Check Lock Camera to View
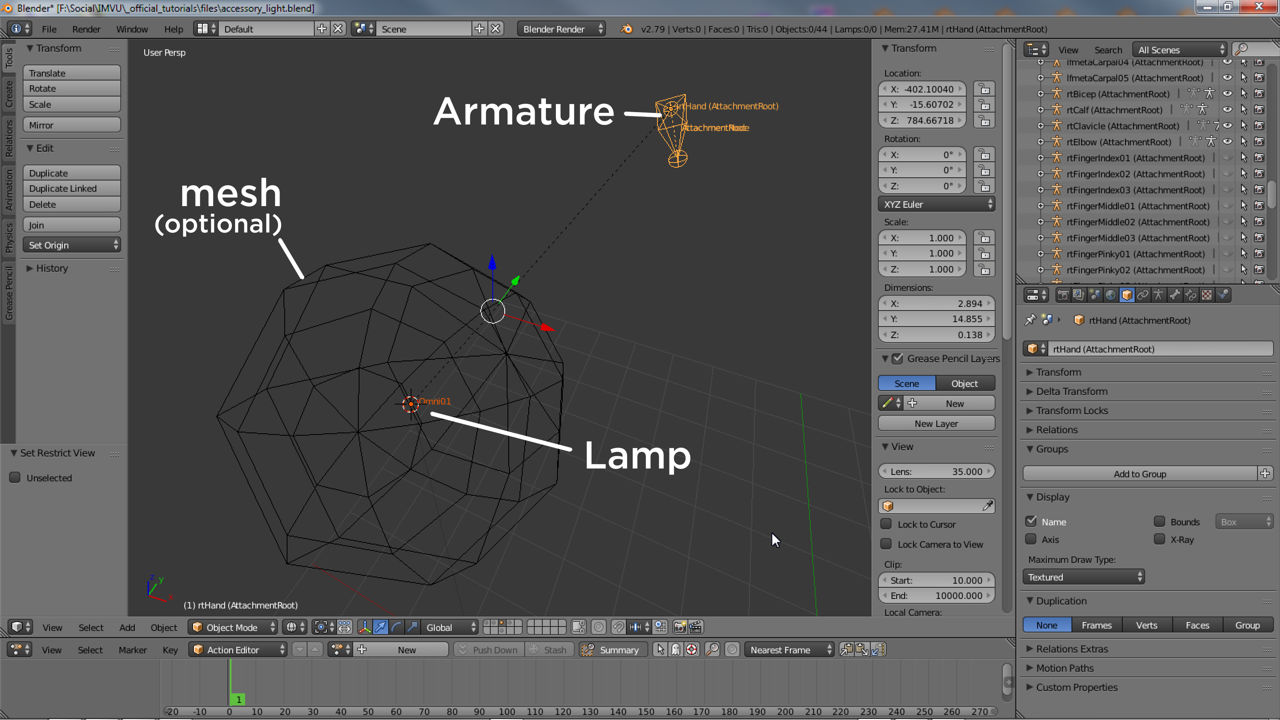The height and width of the screenshot is (720, 1280). click(x=886, y=544)
